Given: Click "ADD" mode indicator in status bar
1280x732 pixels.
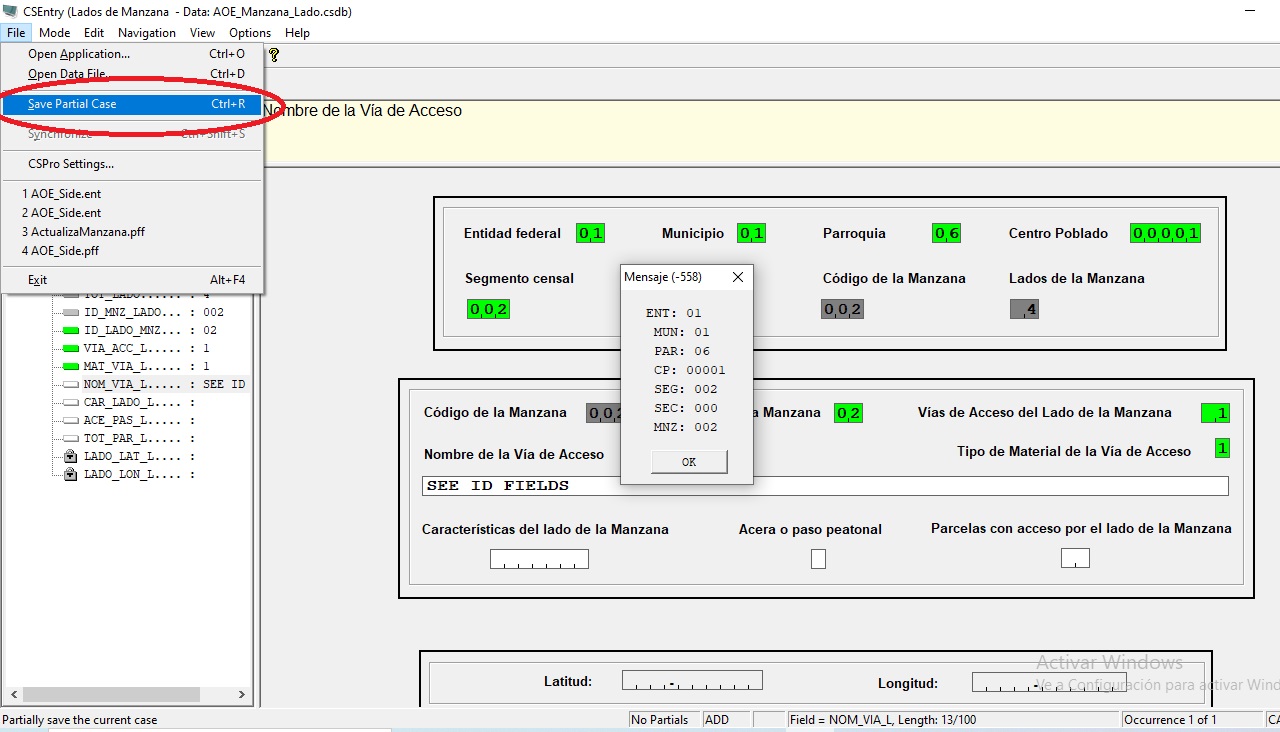Looking at the screenshot, I should tap(717, 720).
